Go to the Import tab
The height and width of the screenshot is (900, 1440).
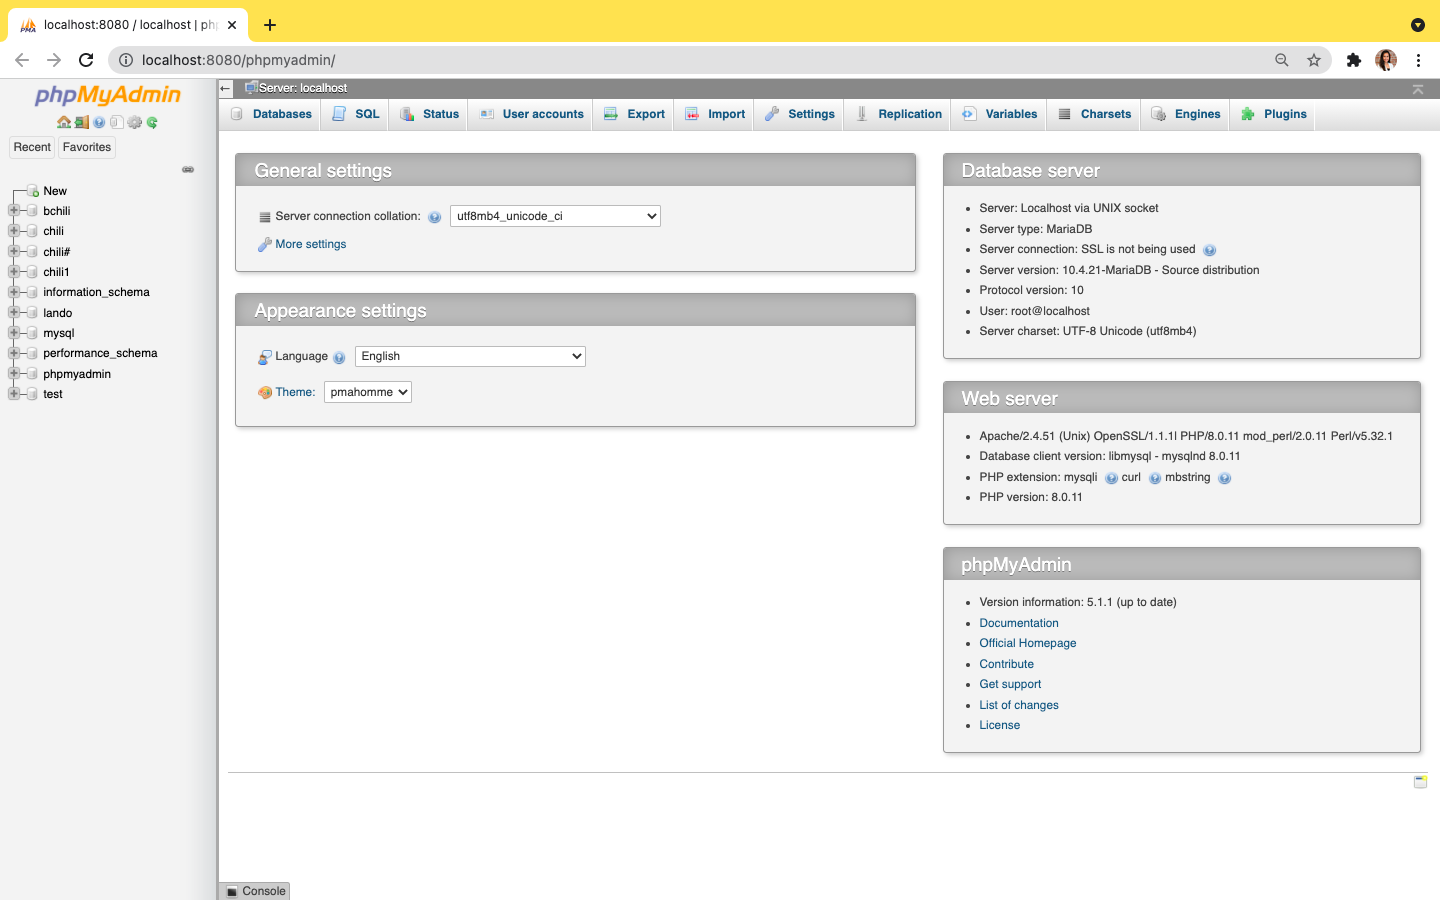pyautogui.click(x=715, y=114)
